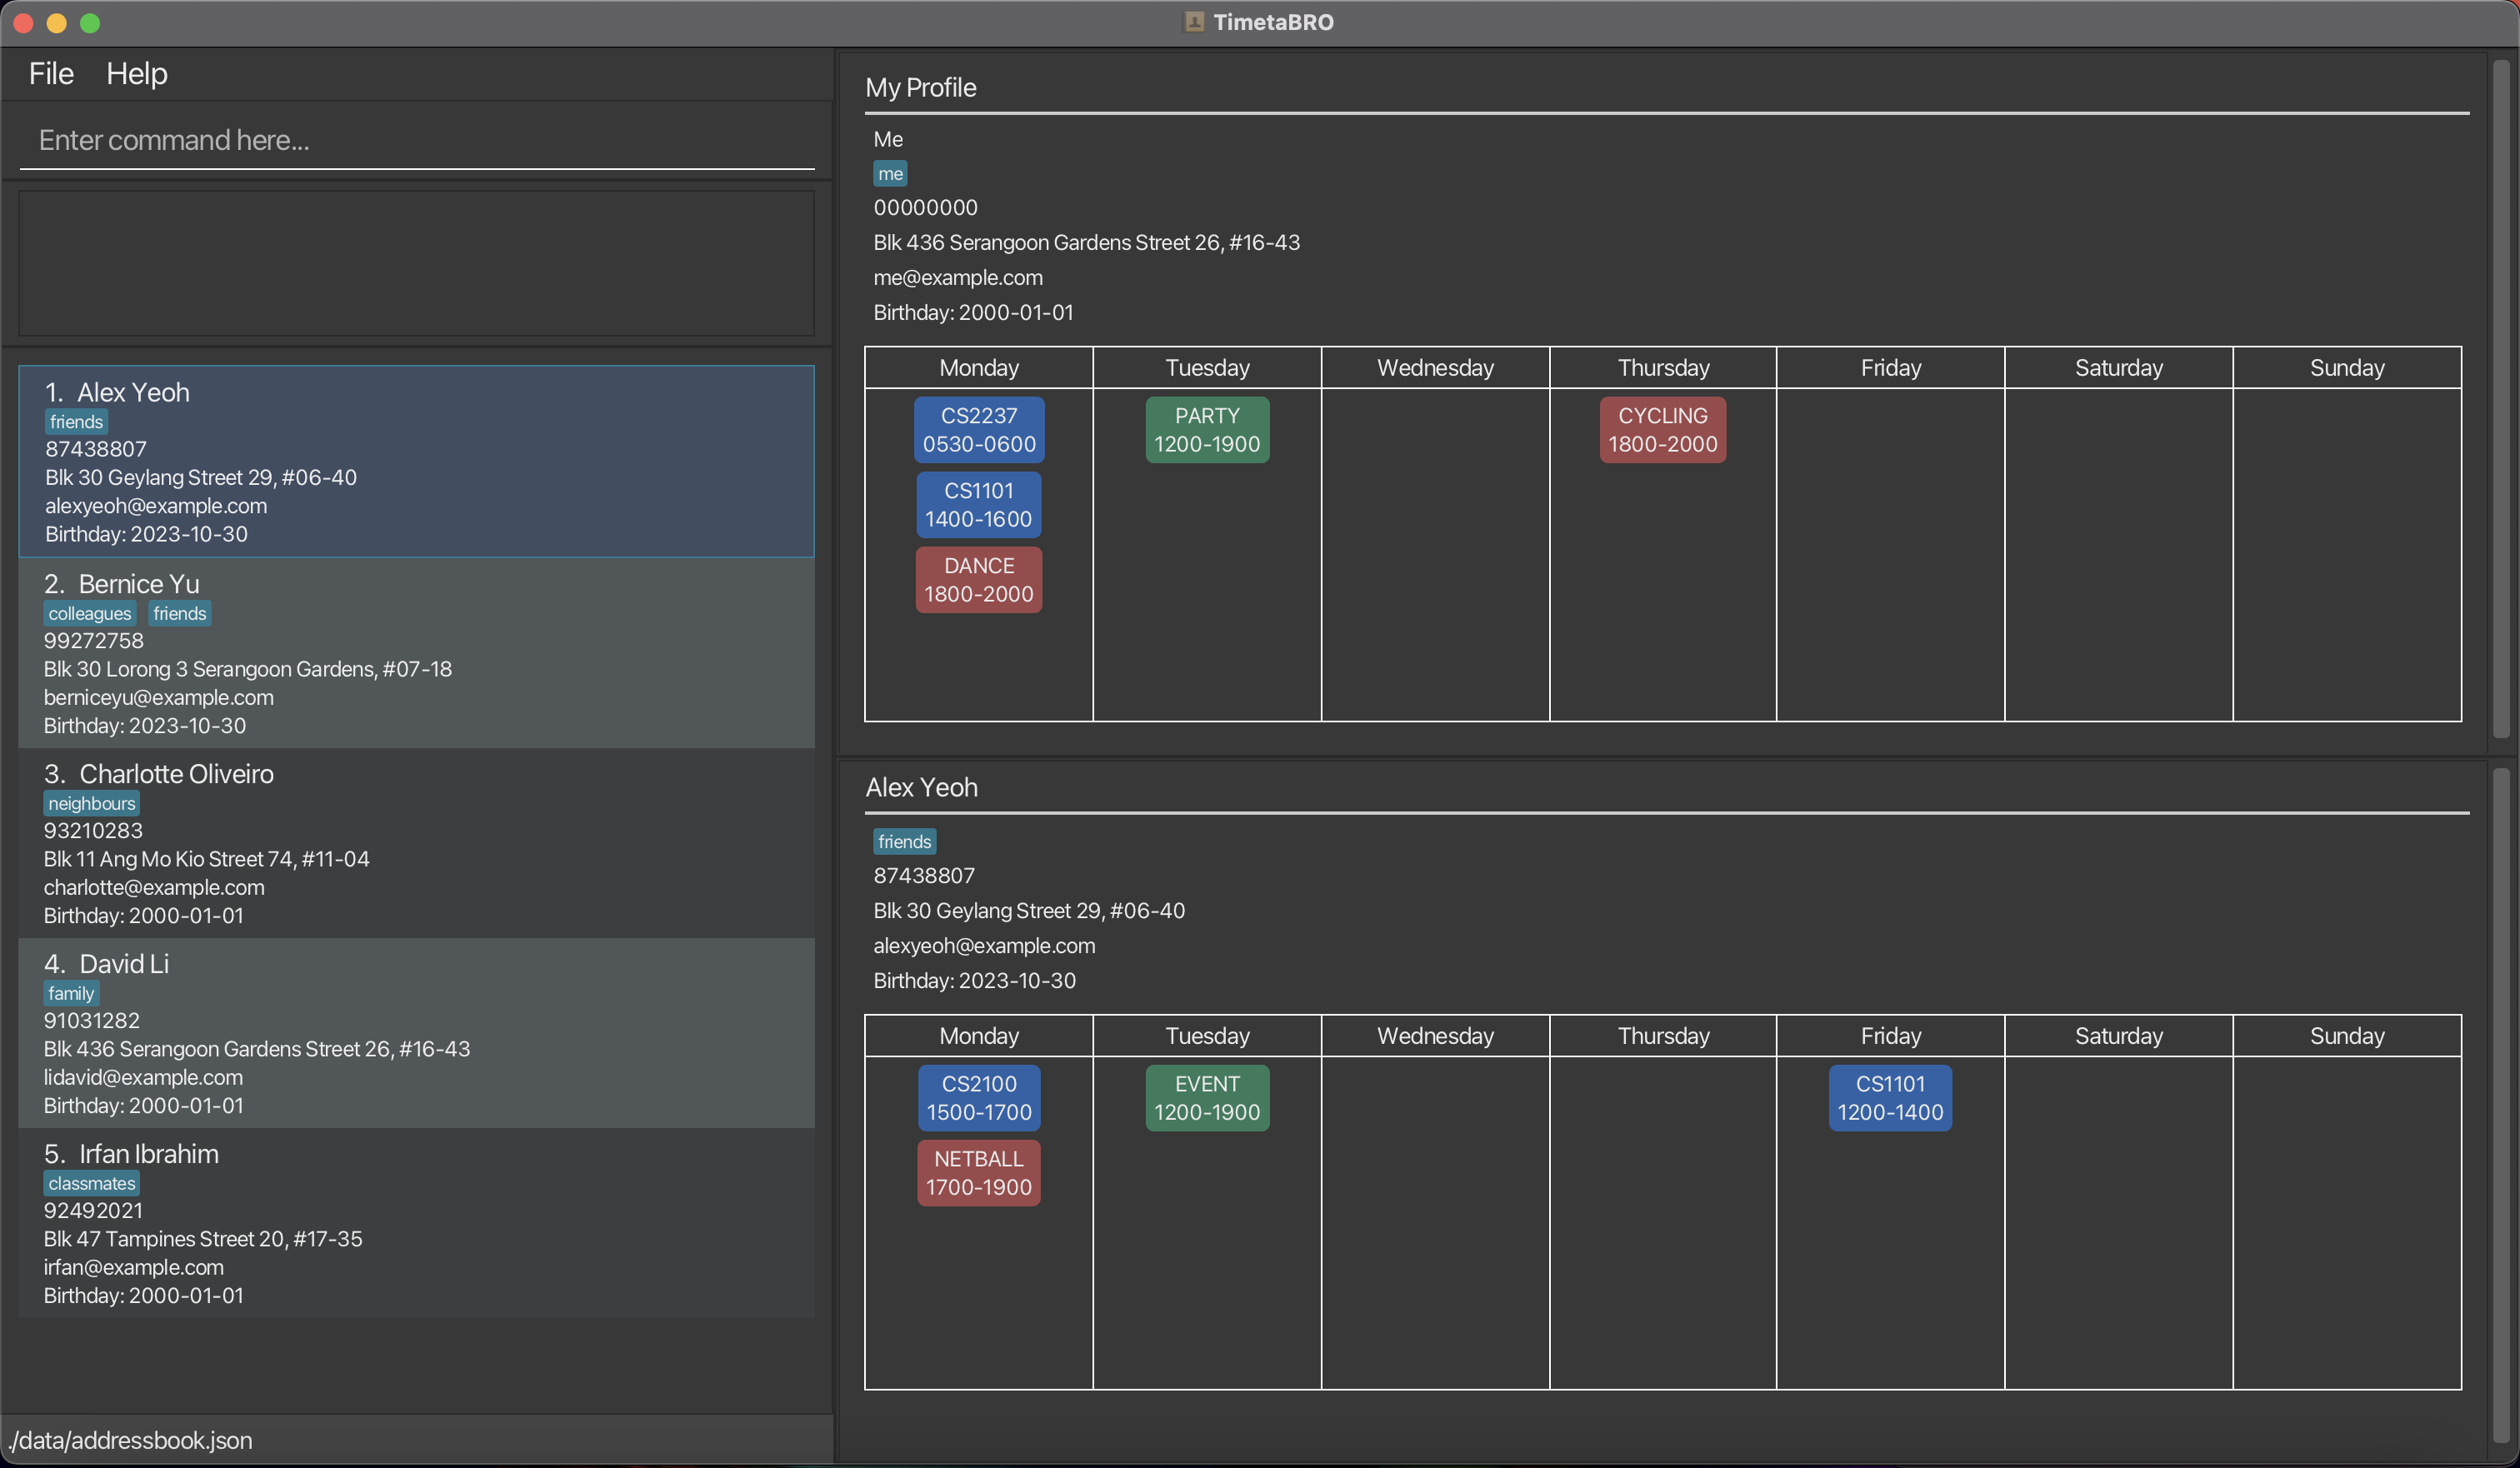This screenshot has width=2520, height=1468.
Task: Click friends tag in Alex Yeoh detail panel
Action: tap(904, 842)
